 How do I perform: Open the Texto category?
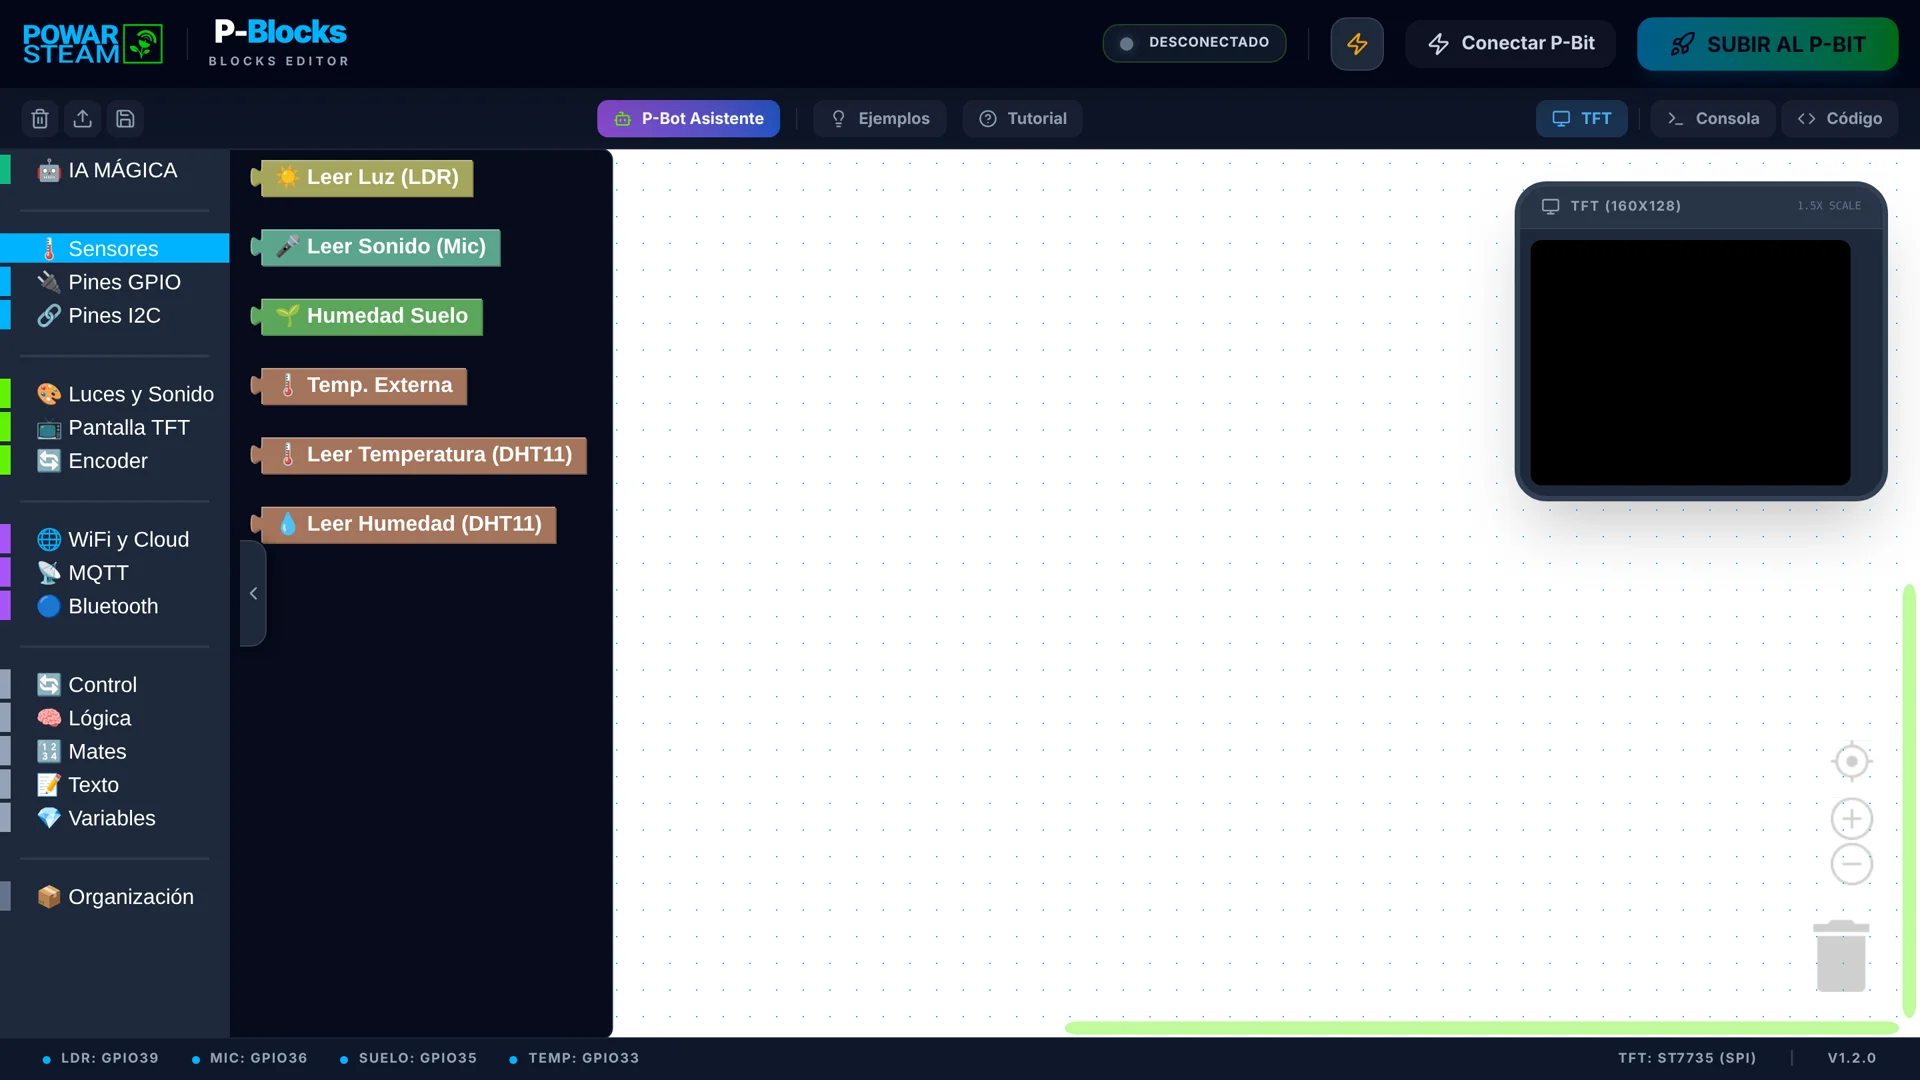click(115, 785)
